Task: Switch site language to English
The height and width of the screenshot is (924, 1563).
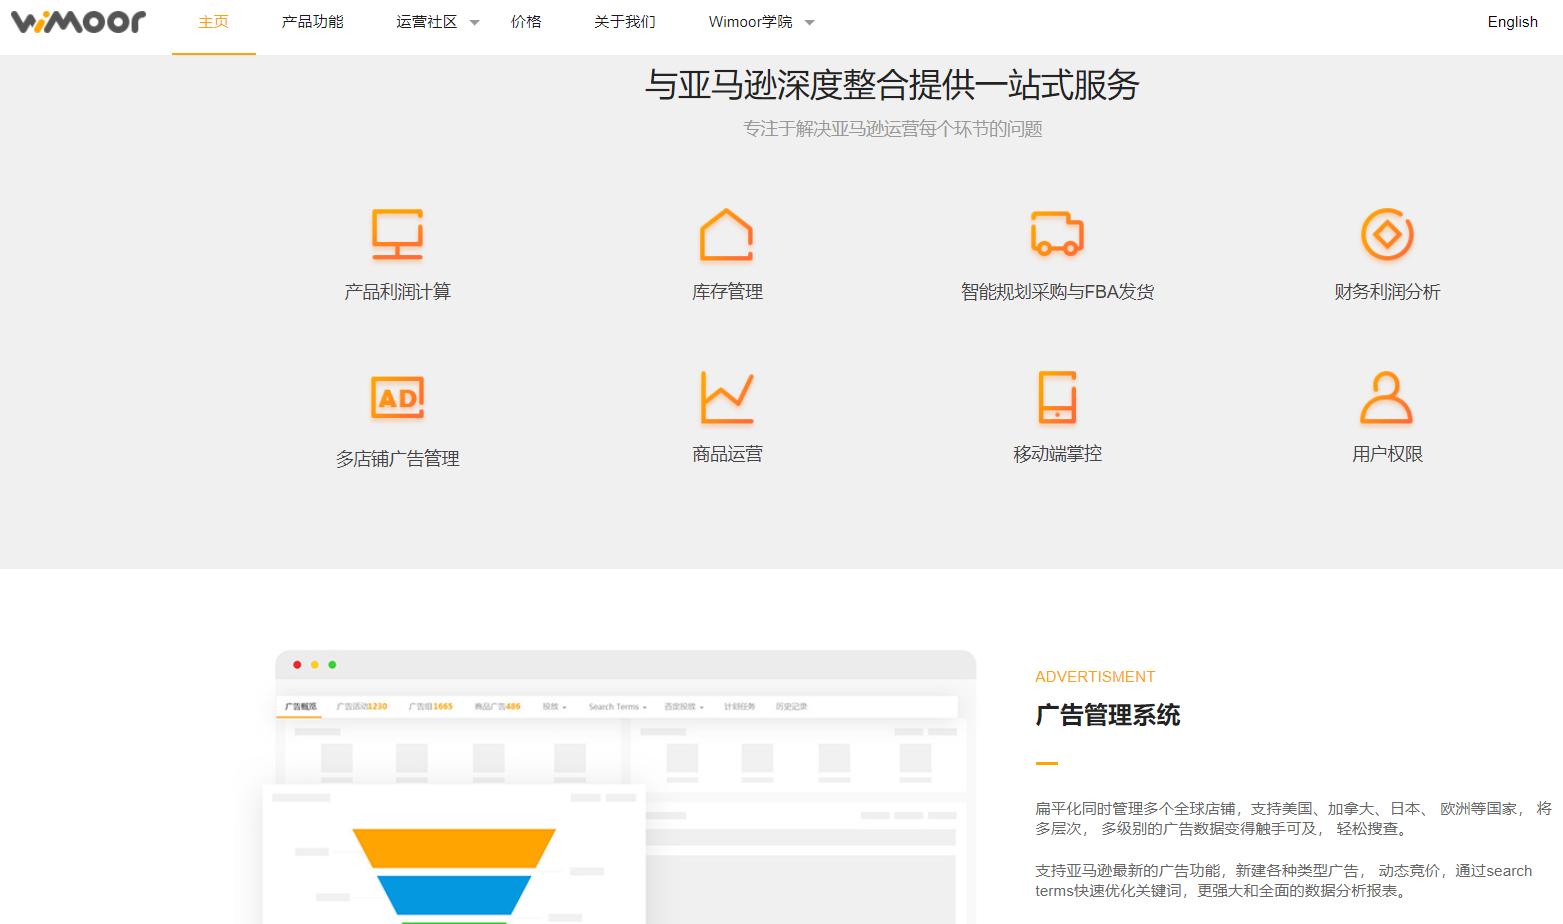Action: (1512, 21)
